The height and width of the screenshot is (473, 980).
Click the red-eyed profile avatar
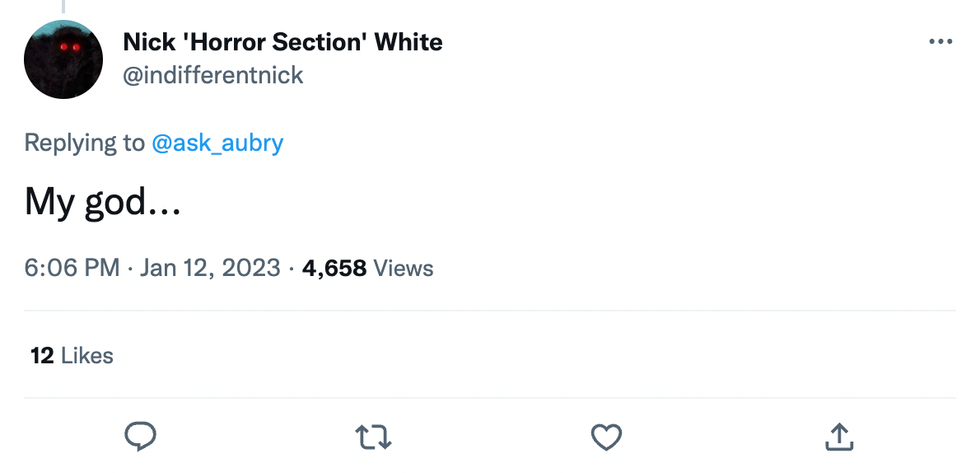63,59
